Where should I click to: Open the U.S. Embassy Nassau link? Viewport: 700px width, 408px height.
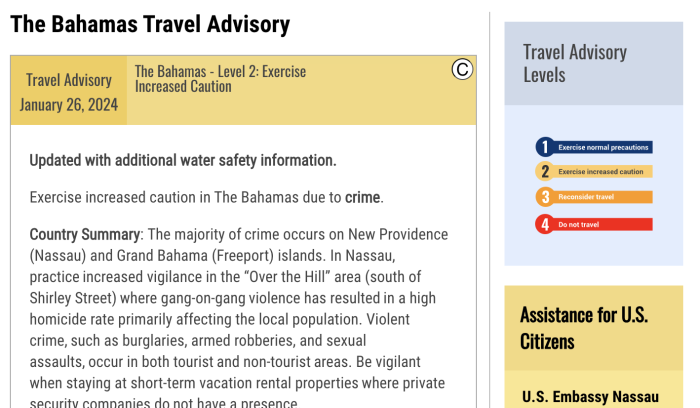pyautogui.click(x=590, y=397)
